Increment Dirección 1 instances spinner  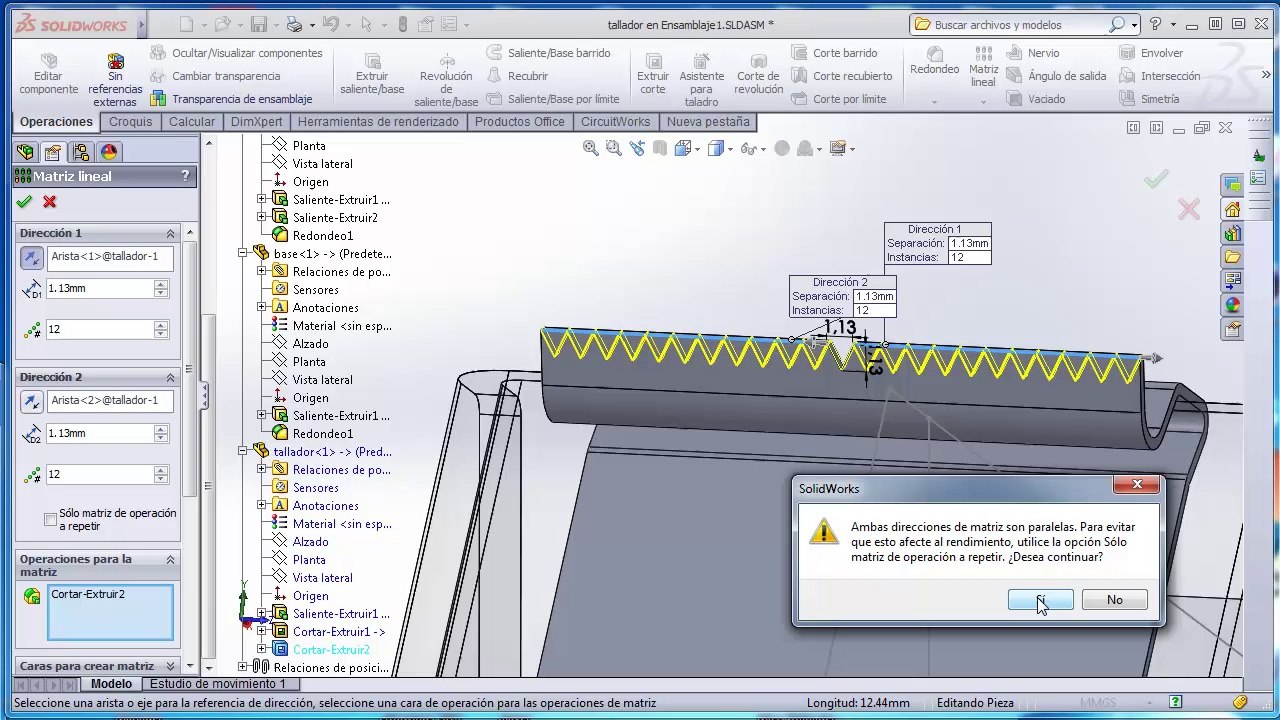[x=160, y=325]
